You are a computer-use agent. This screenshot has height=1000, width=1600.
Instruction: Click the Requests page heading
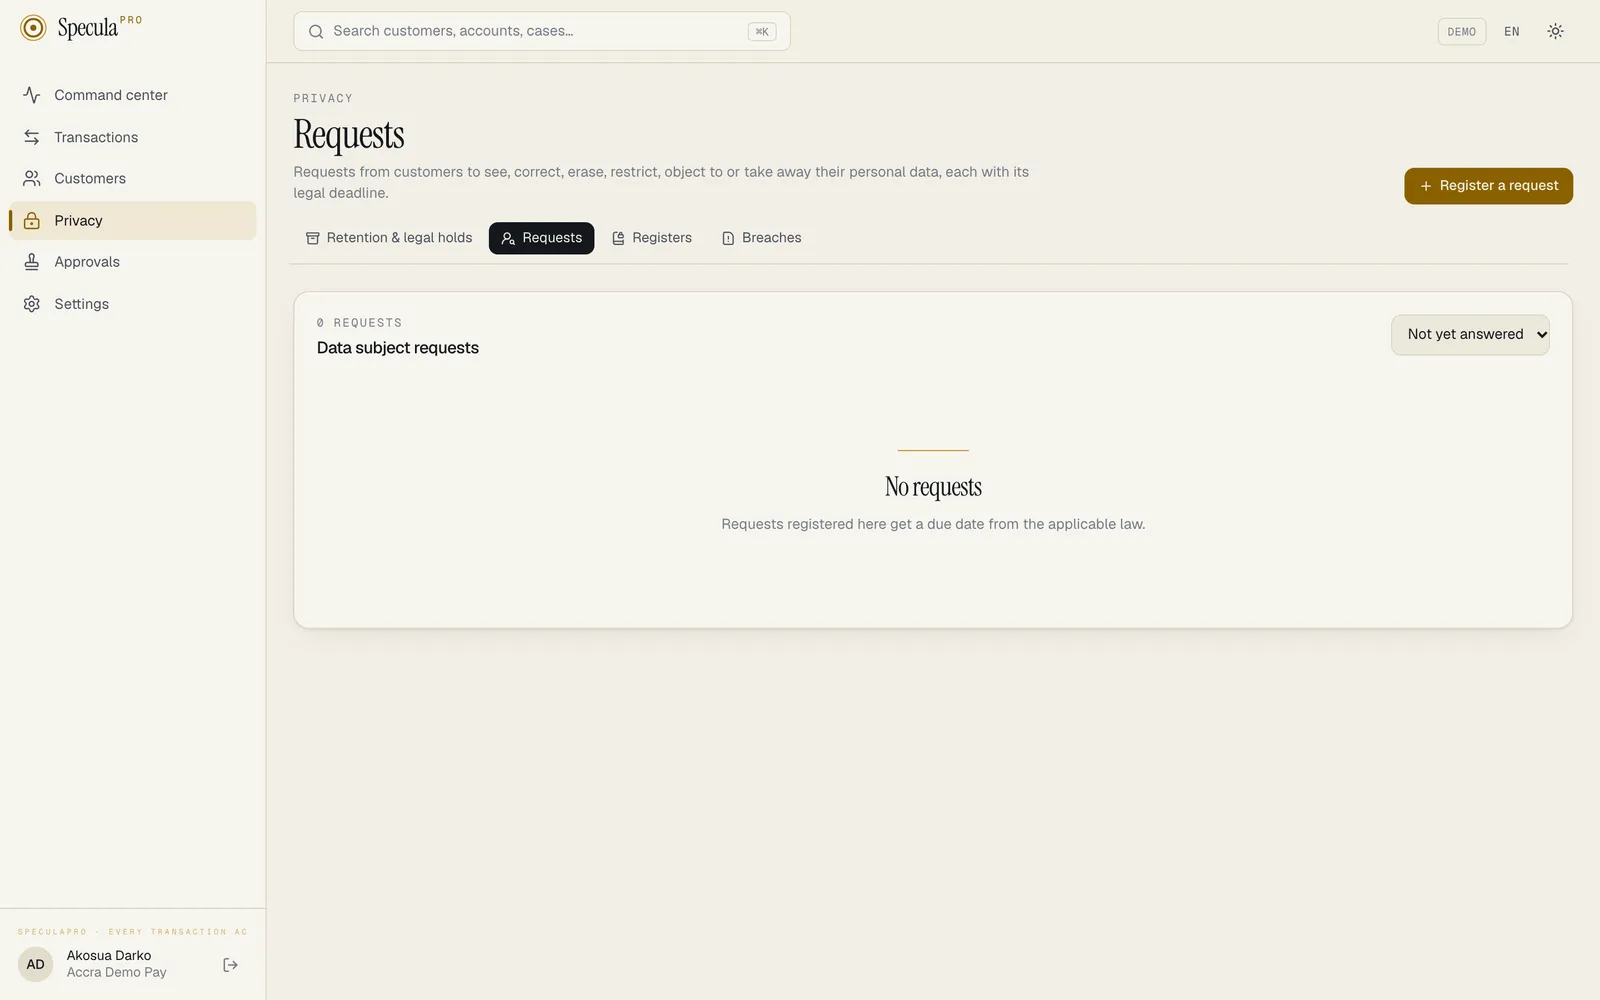click(349, 135)
